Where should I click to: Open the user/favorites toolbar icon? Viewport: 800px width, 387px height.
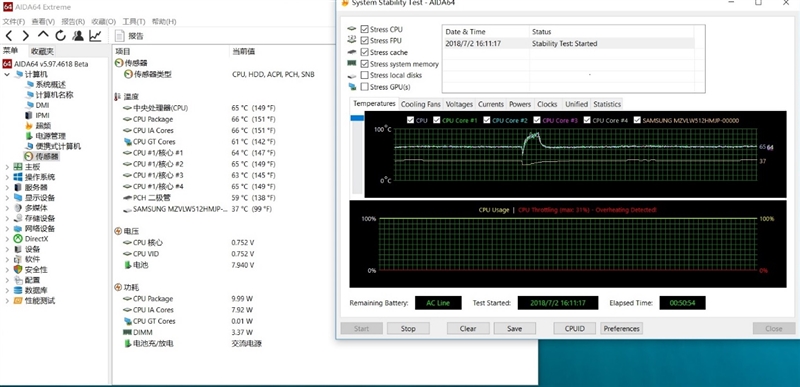pyautogui.click(x=78, y=36)
